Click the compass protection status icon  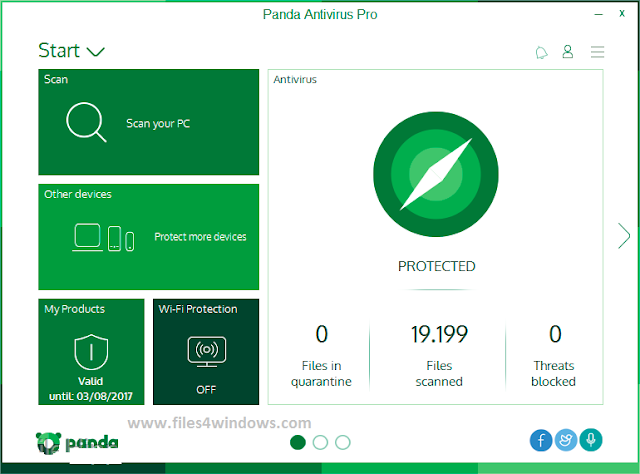(436, 174)
